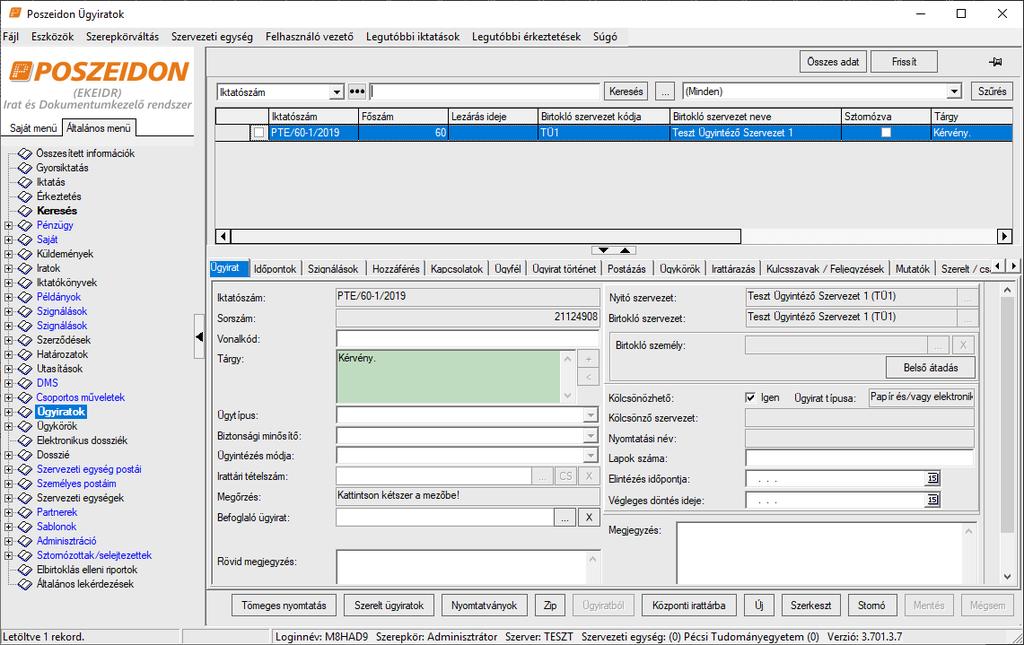Expand the Küldemények tree node
Screen dimensions: 1024x645
click(x=8, y=254)
